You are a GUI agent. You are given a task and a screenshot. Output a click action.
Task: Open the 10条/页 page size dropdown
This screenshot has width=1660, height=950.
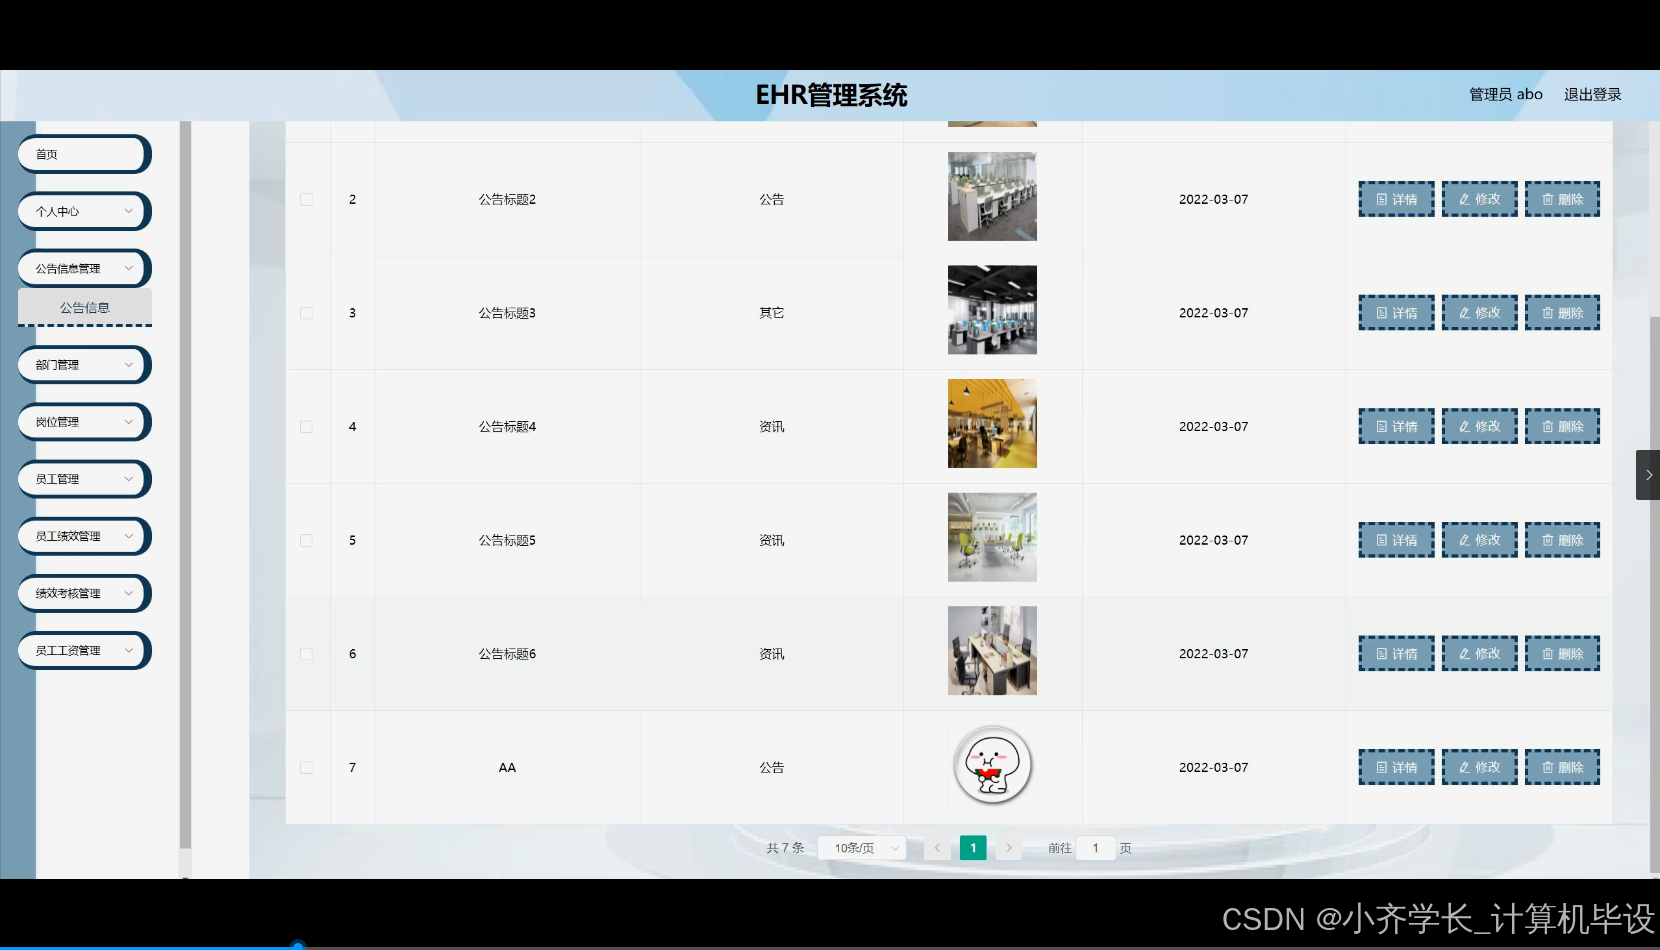861,847
